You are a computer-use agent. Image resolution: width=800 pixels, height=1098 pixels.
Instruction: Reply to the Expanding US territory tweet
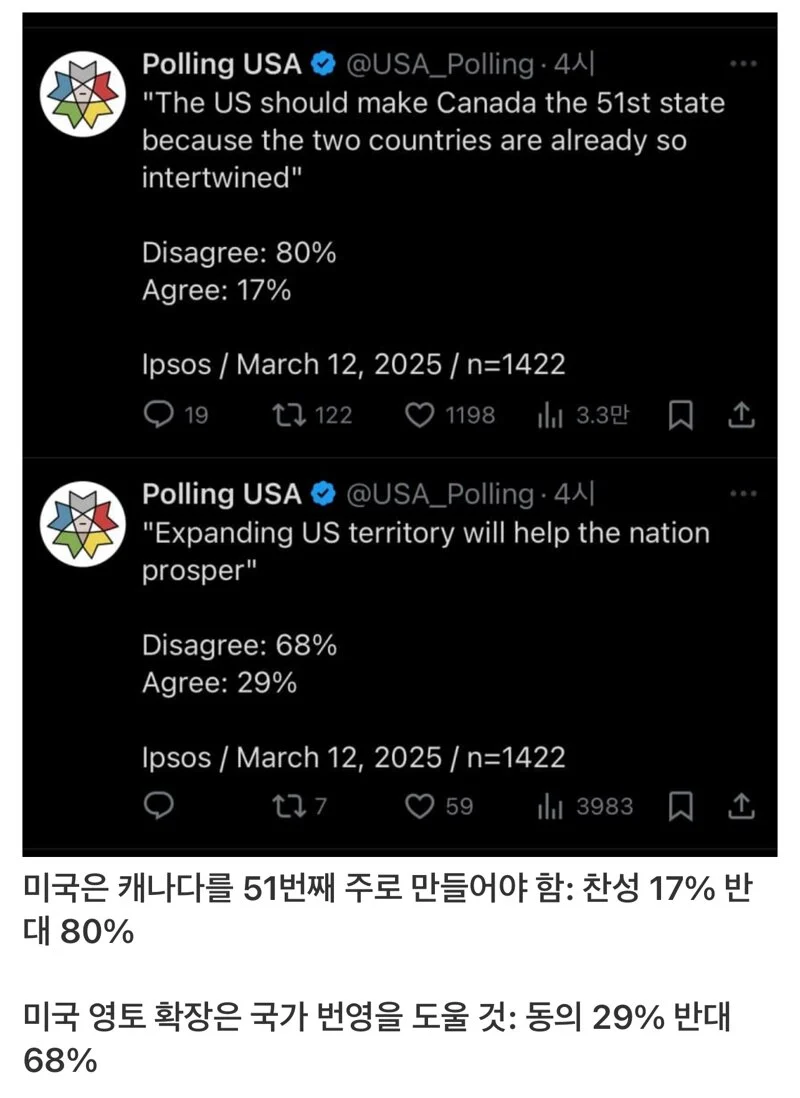158,805
